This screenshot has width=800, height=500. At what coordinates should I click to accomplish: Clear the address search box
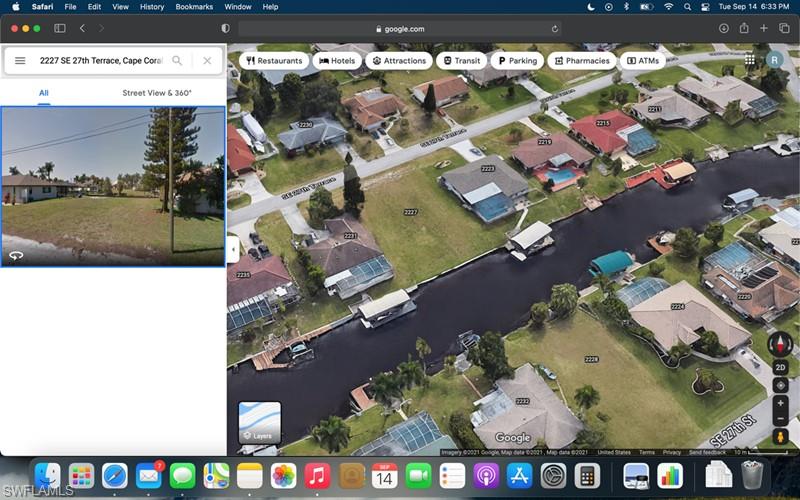[207, 61]
